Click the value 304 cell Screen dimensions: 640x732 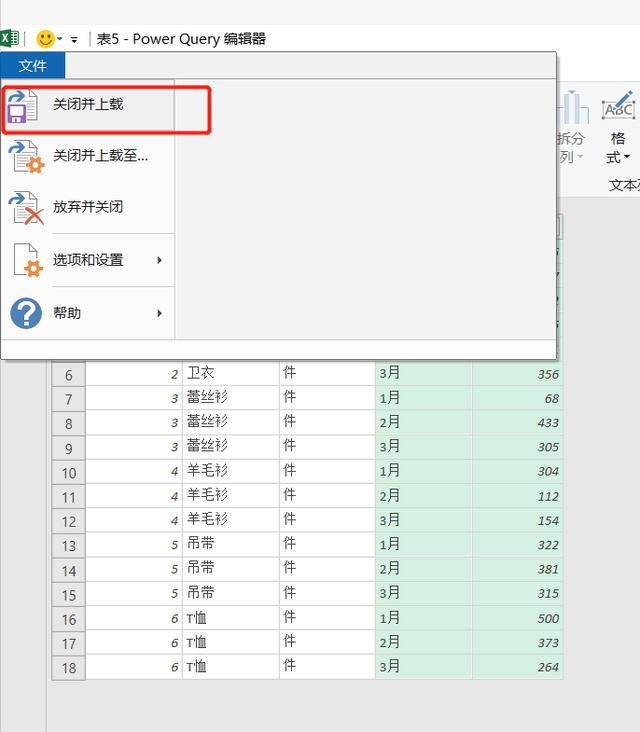click(517, 471)
